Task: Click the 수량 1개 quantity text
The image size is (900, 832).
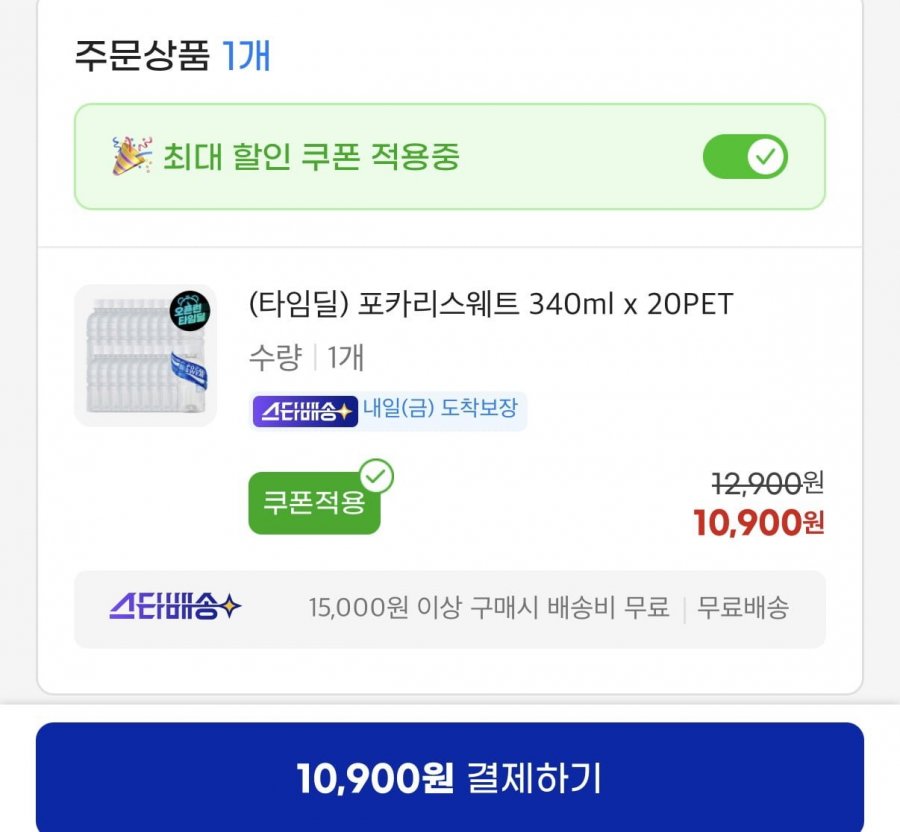Action: click(x=306, y=357)
